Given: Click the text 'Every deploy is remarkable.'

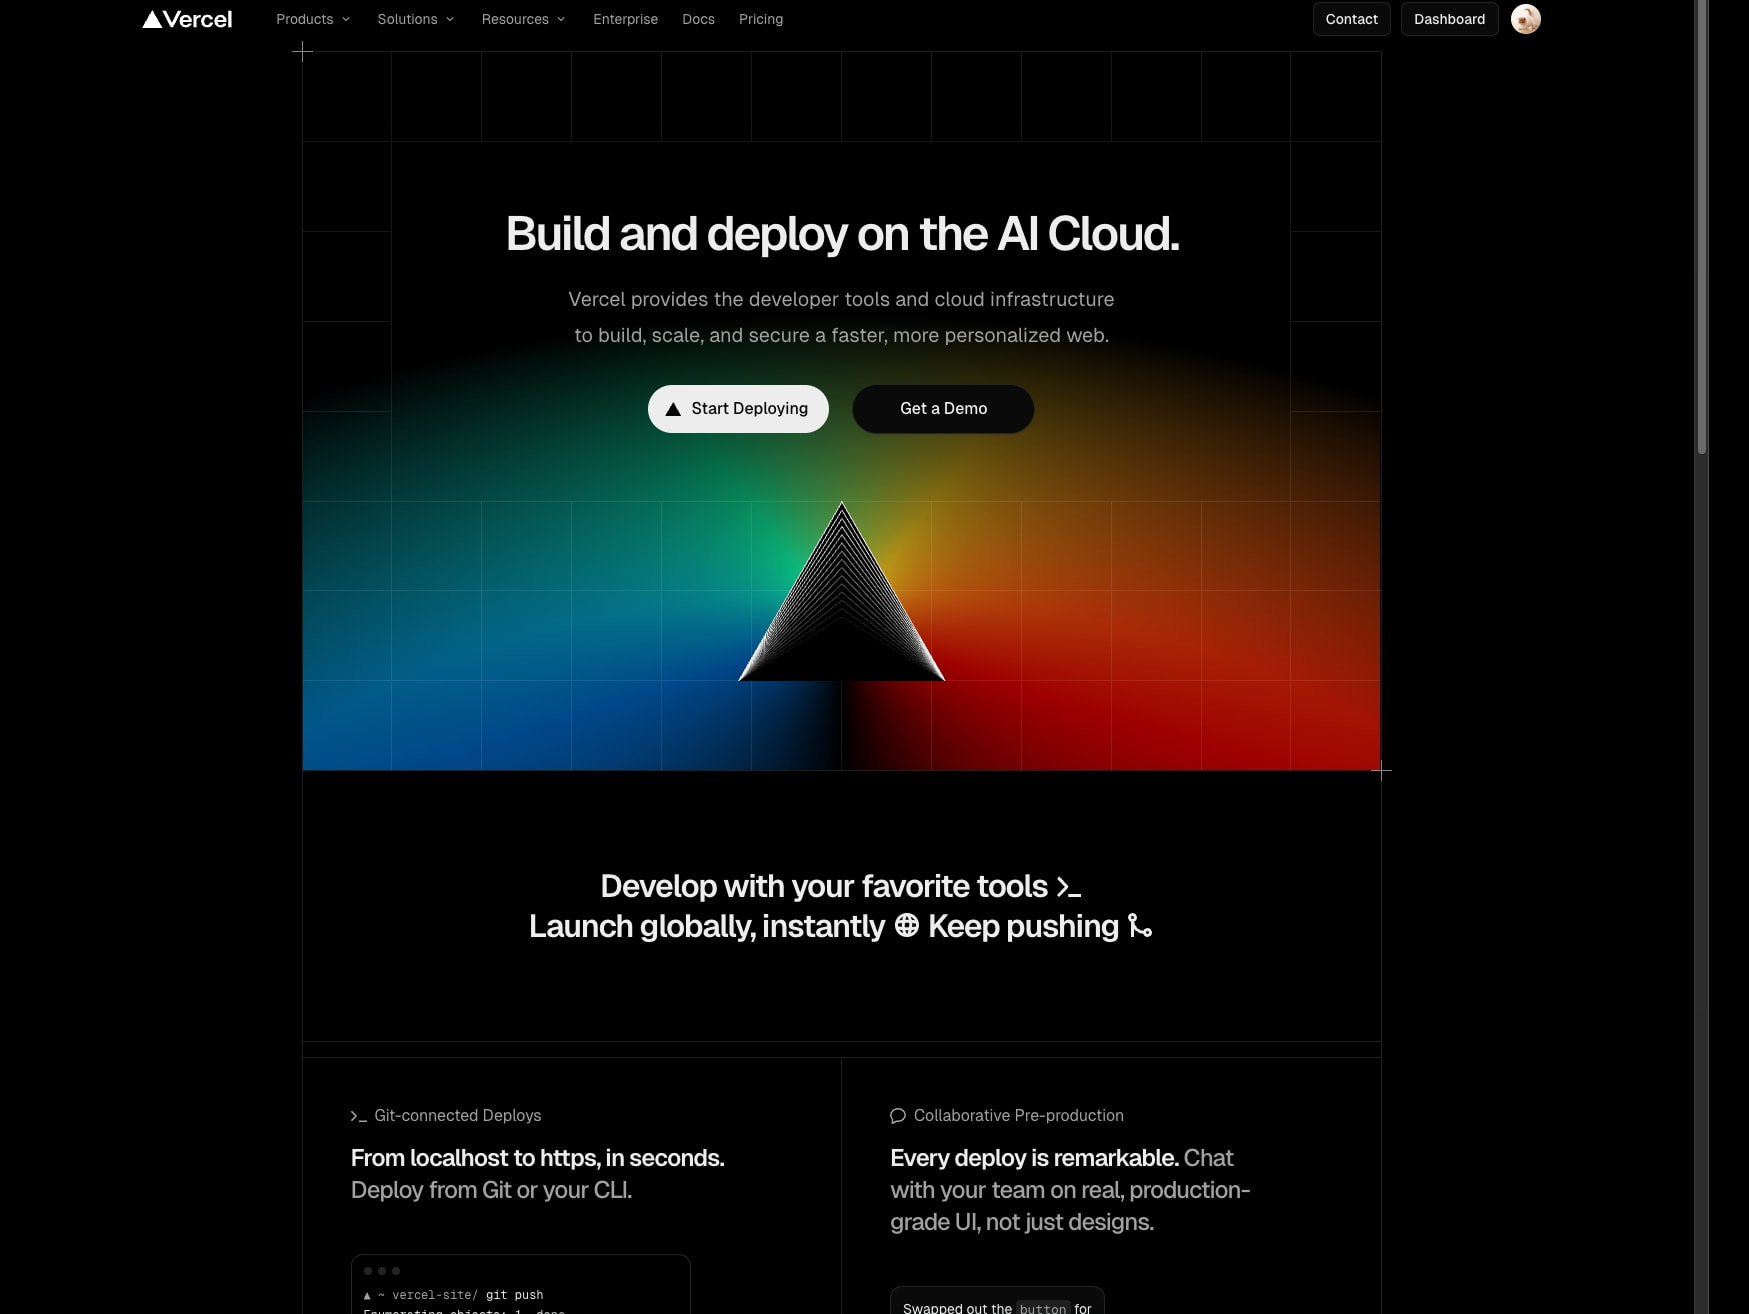Looking at the screenshot, I should (x=1034, y=1158).
